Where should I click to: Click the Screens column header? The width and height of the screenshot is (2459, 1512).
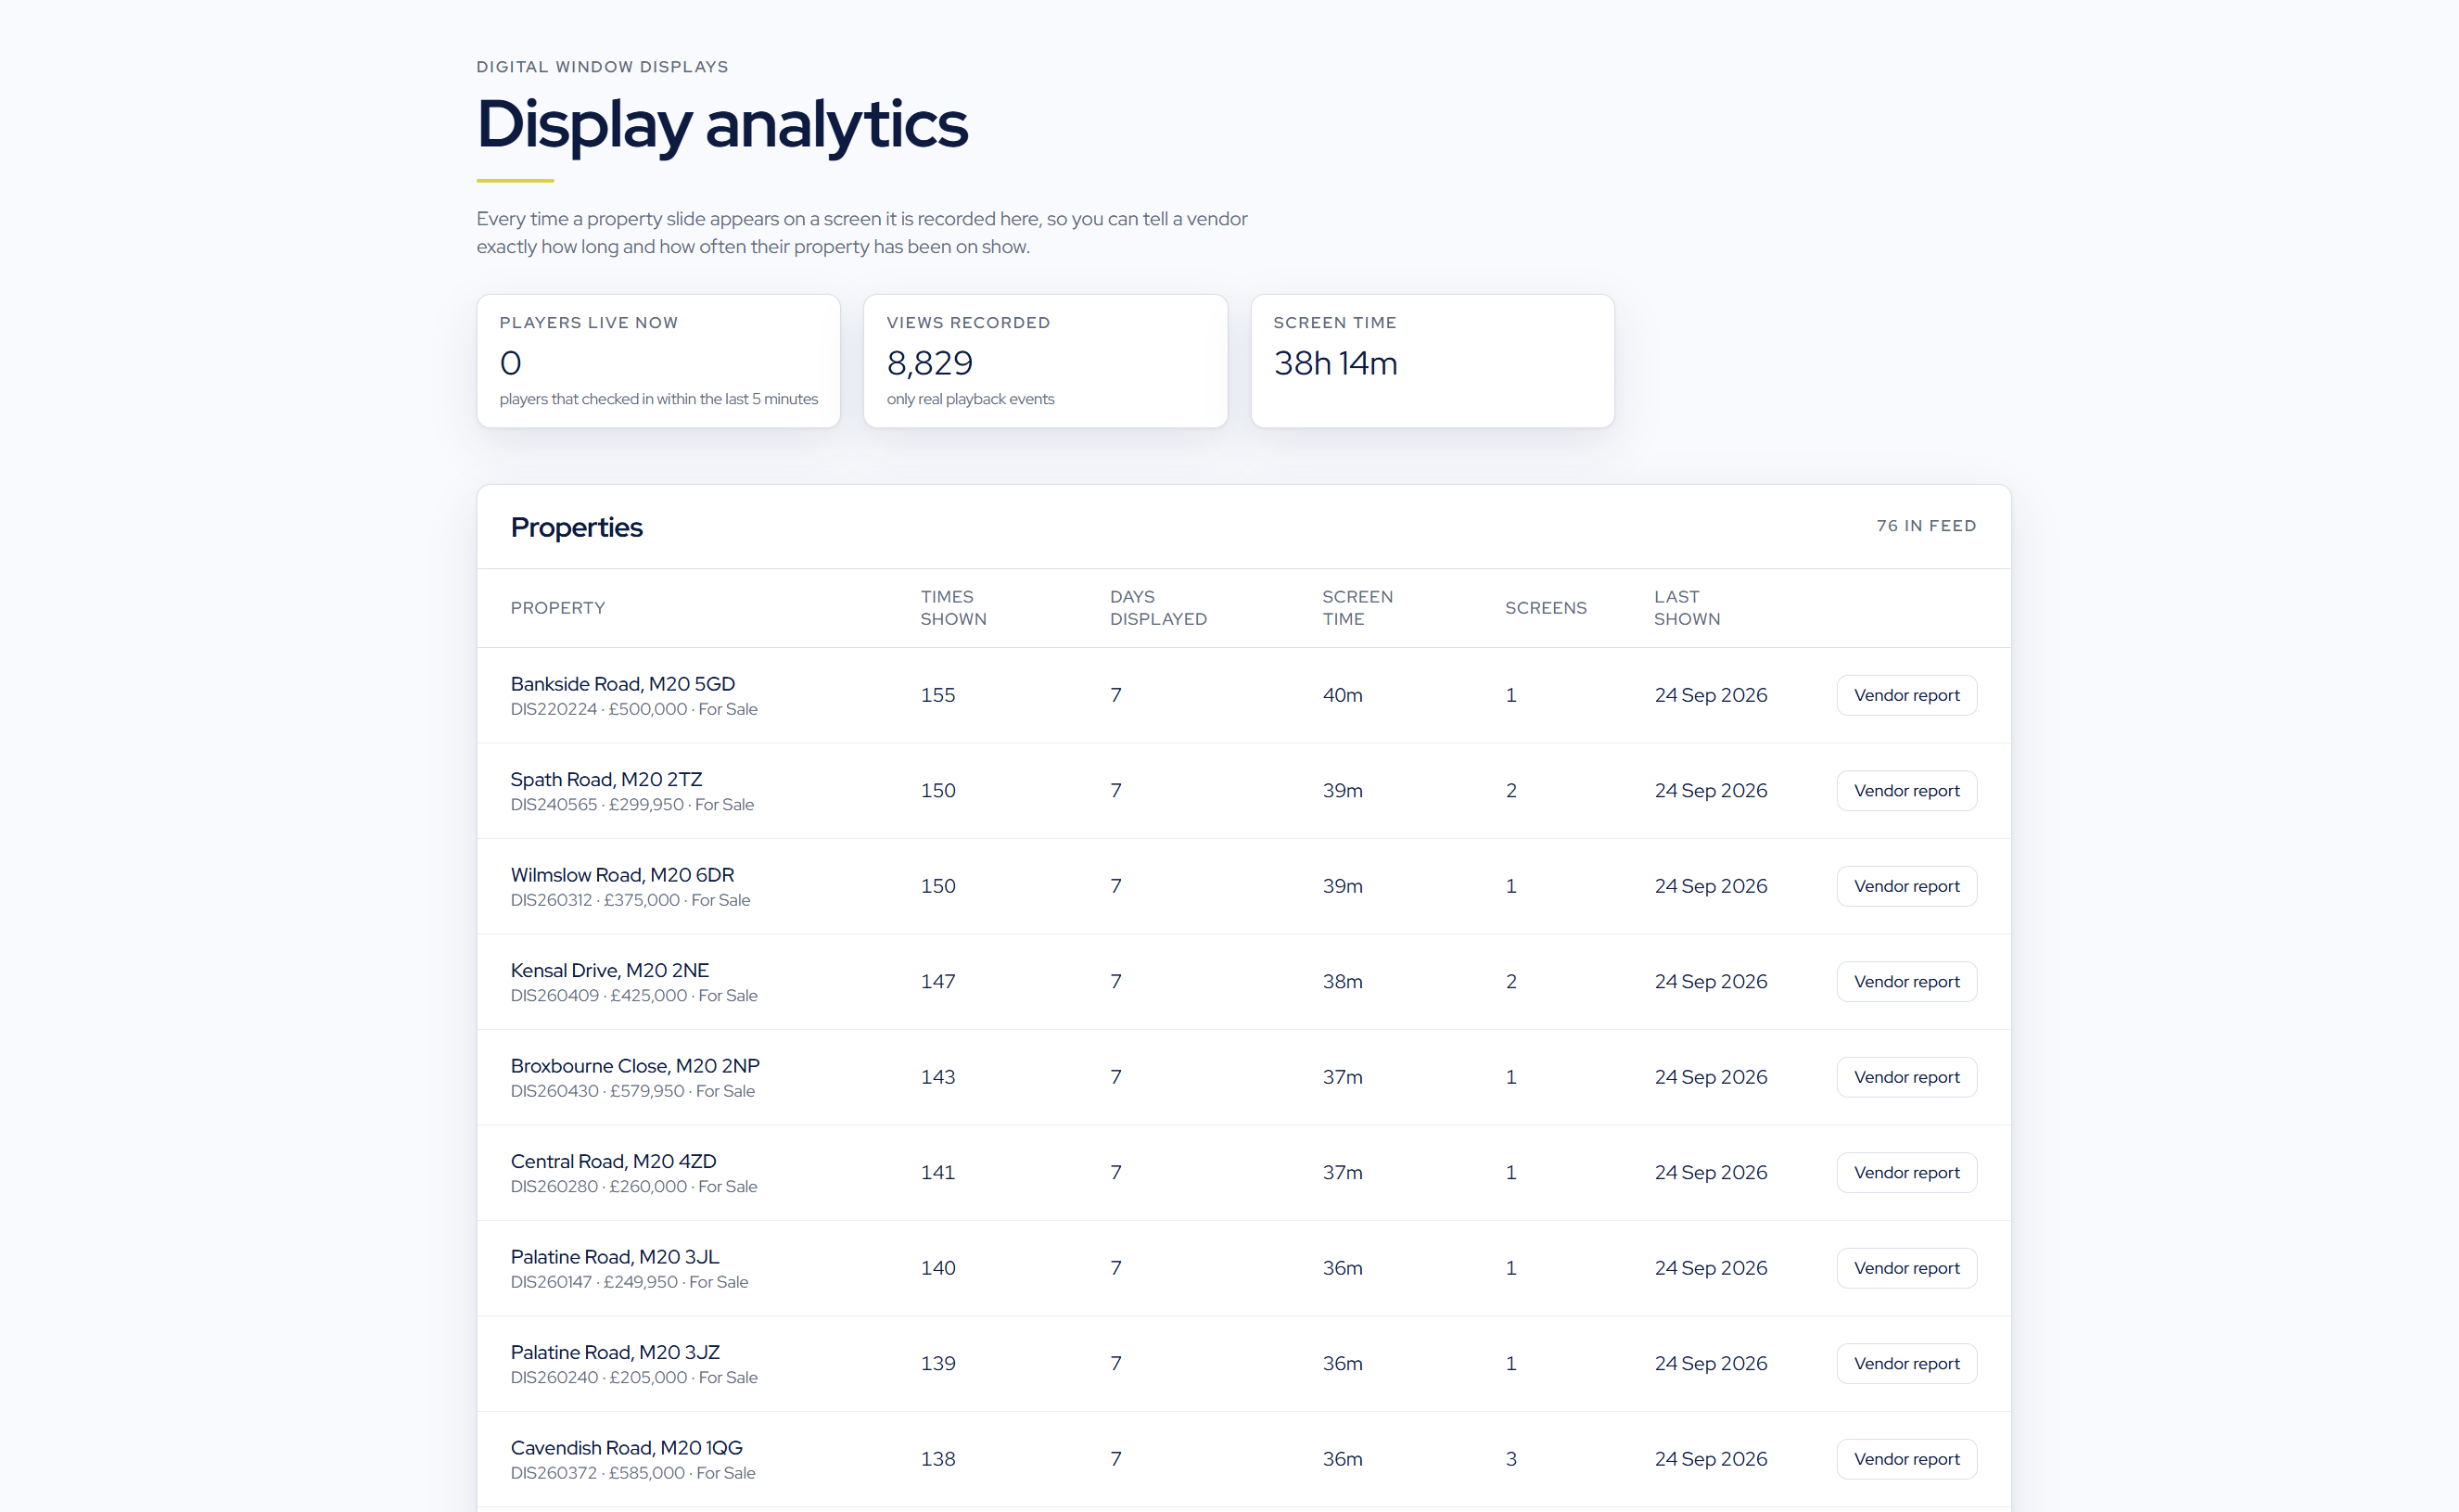click(x=1545, y=608)
